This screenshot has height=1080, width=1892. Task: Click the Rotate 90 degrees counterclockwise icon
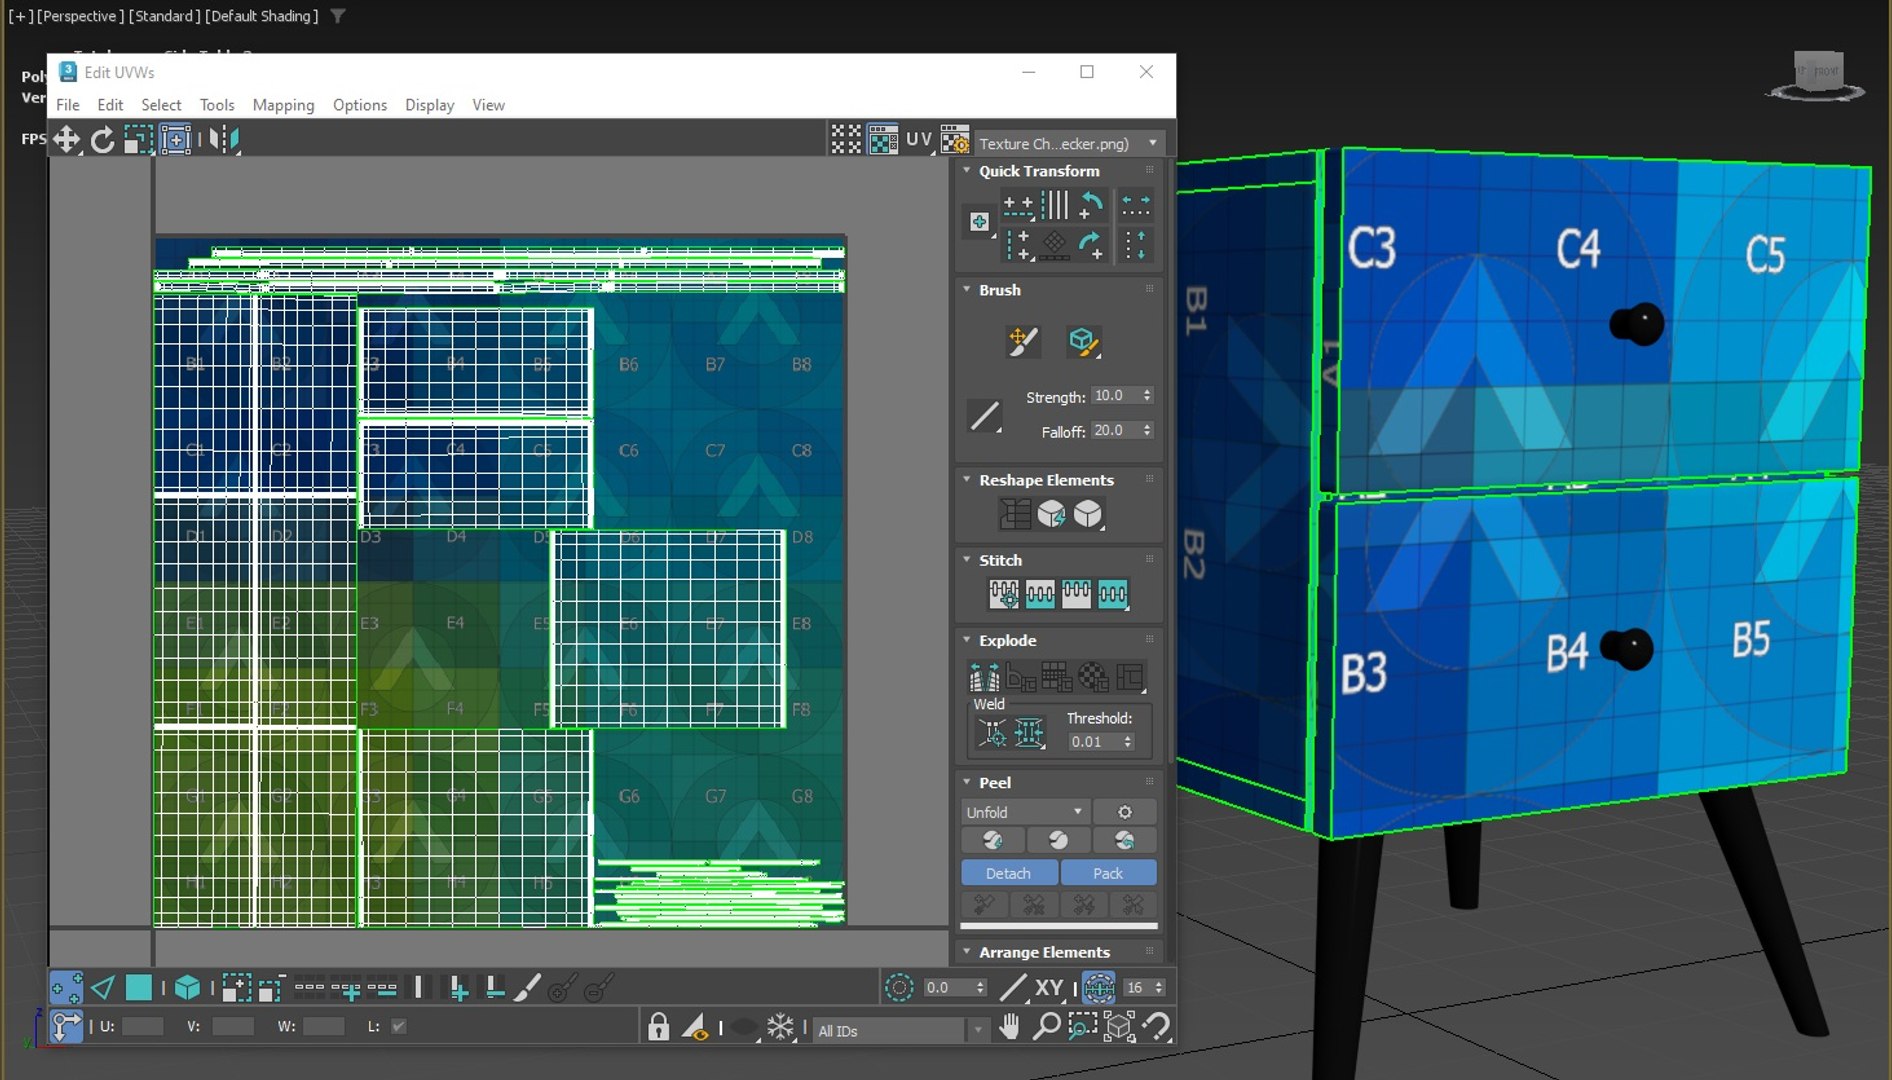(1091, 206)
